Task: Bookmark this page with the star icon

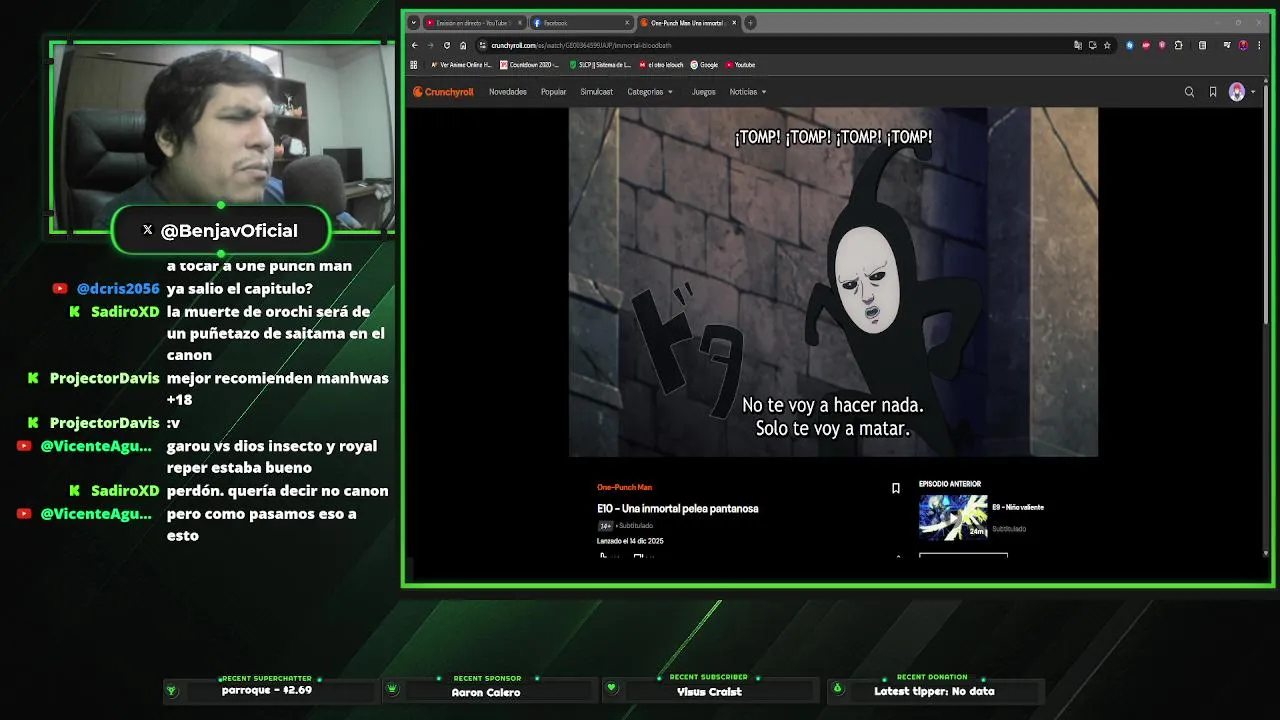Action: pyautogui.click(x=1107, y=45)
